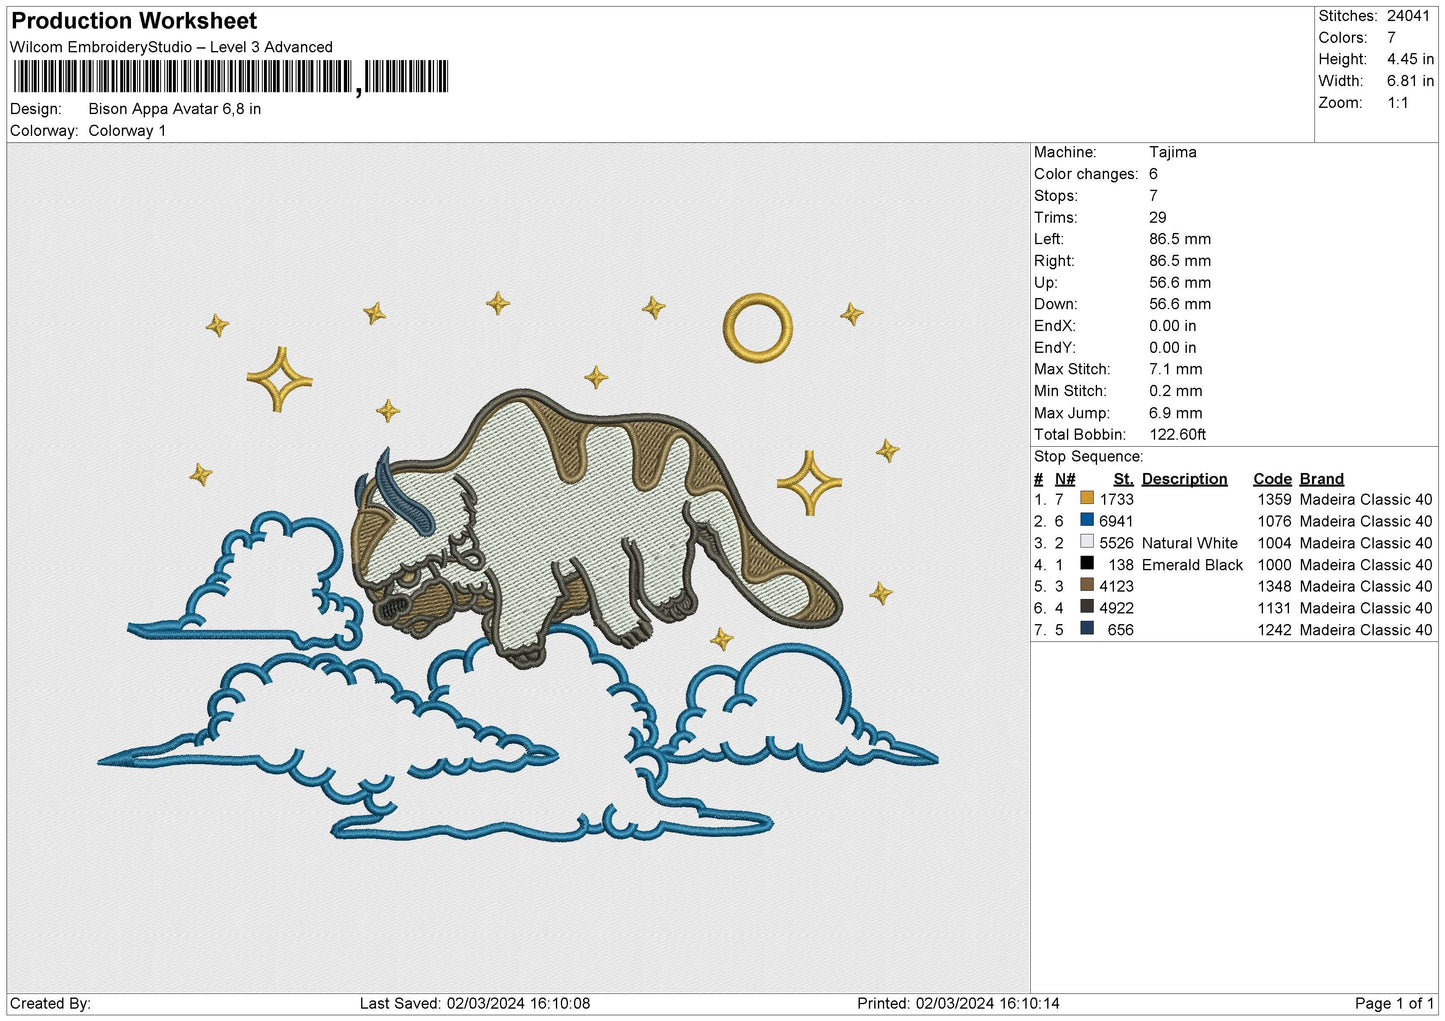Click the gold moon ring in the design

758,327
